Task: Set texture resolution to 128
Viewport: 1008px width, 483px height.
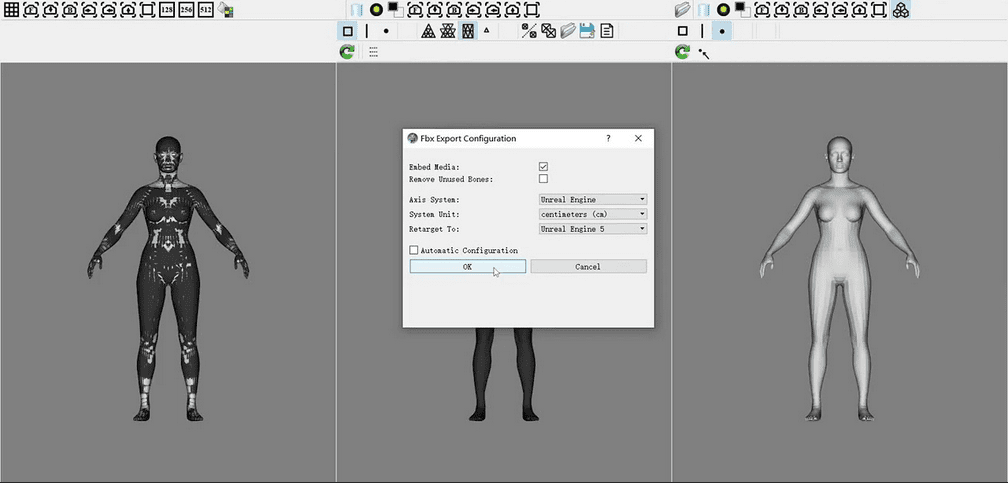Action: [167, 10]
